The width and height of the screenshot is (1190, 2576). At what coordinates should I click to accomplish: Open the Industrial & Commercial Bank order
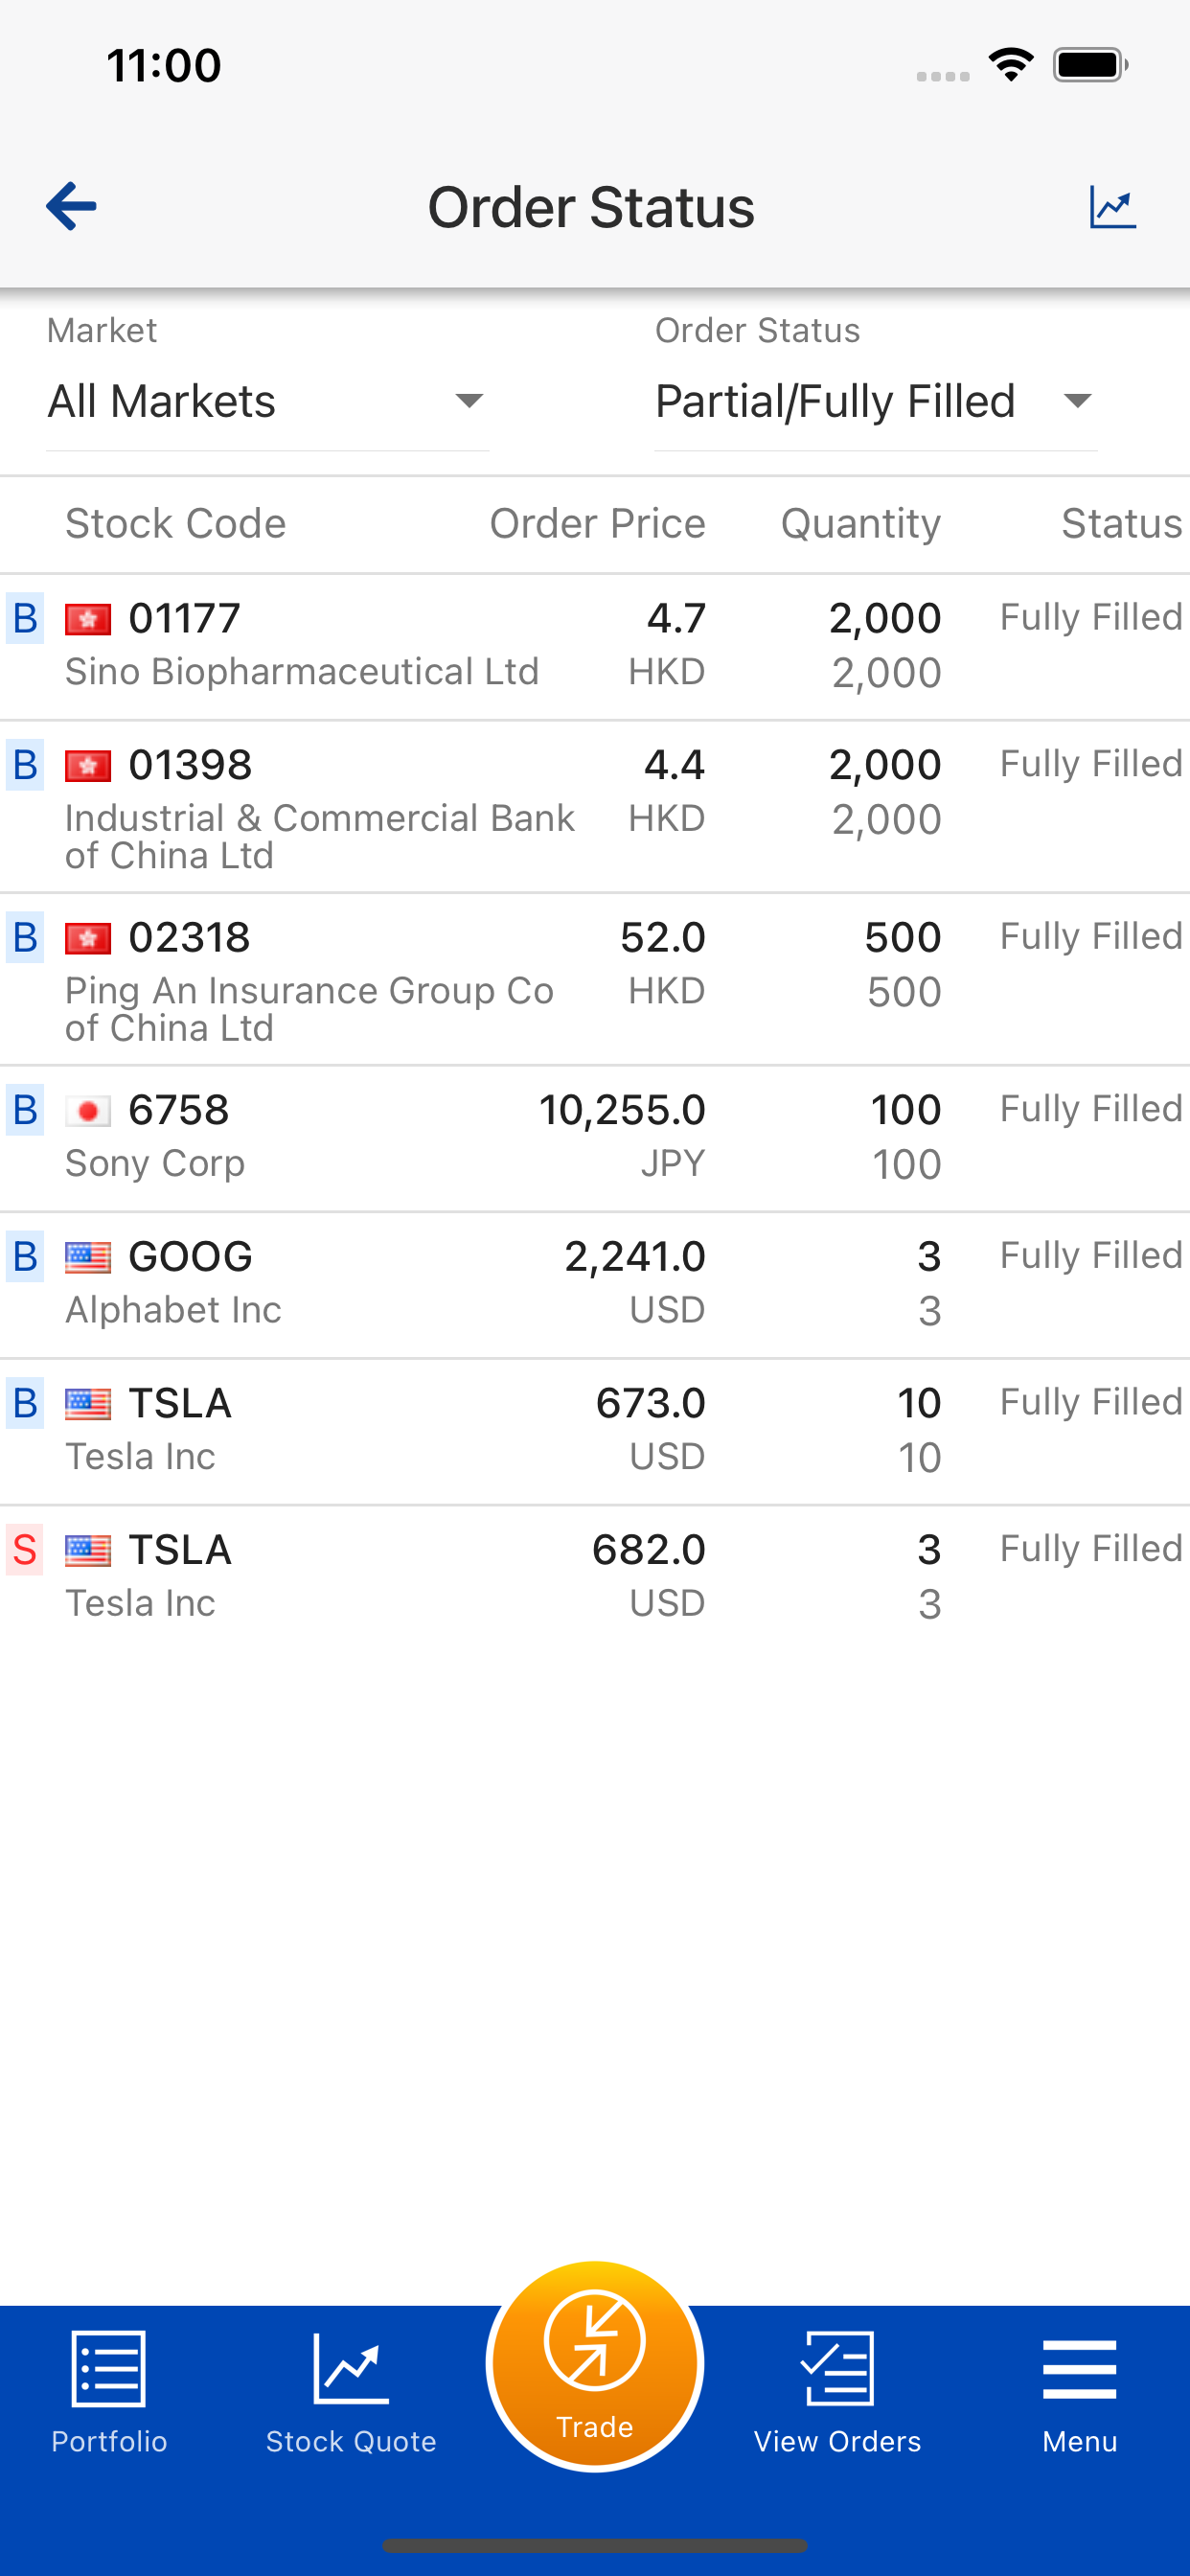[x=595, y=806]
